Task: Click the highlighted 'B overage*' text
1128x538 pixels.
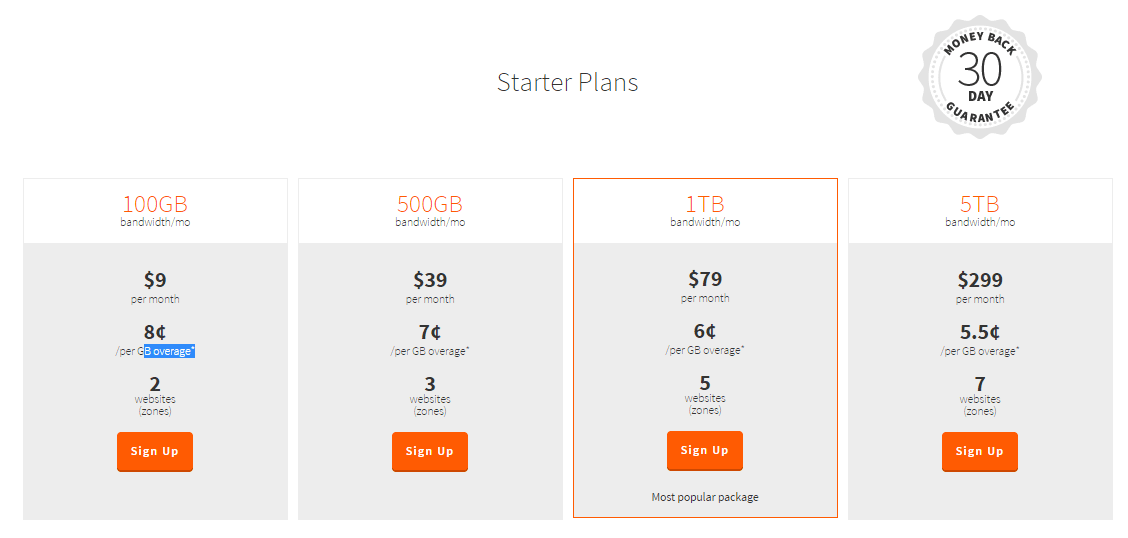Action: [x=170, y=351]
